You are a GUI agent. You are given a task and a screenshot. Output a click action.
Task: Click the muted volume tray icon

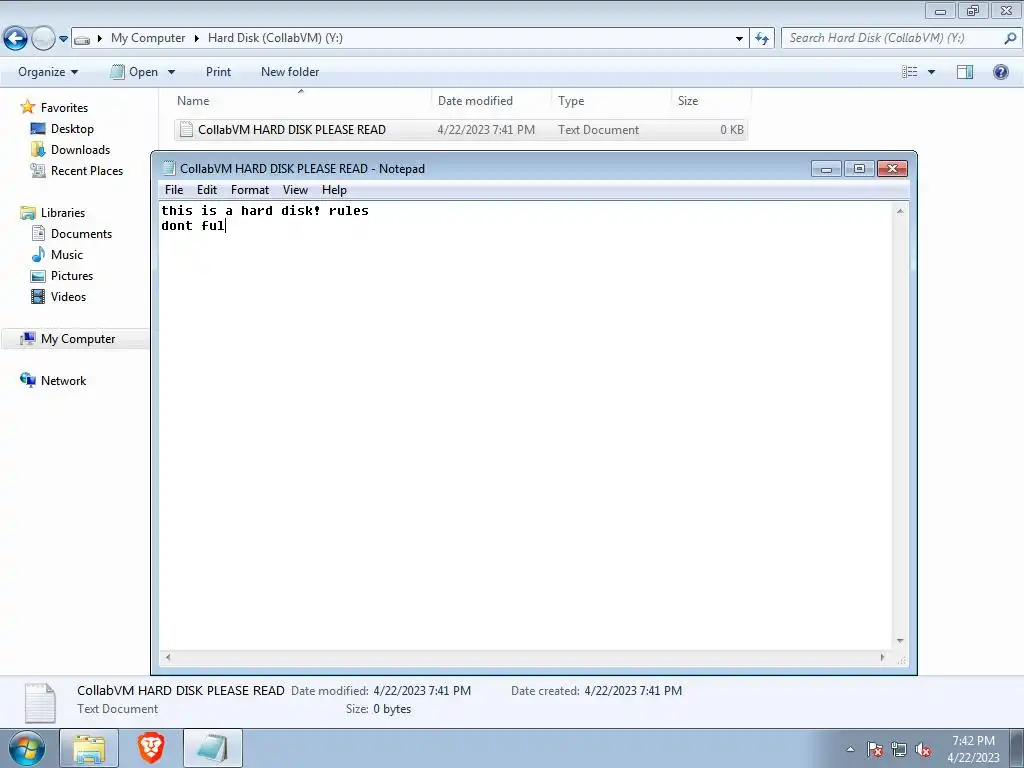tap(923, 749)
